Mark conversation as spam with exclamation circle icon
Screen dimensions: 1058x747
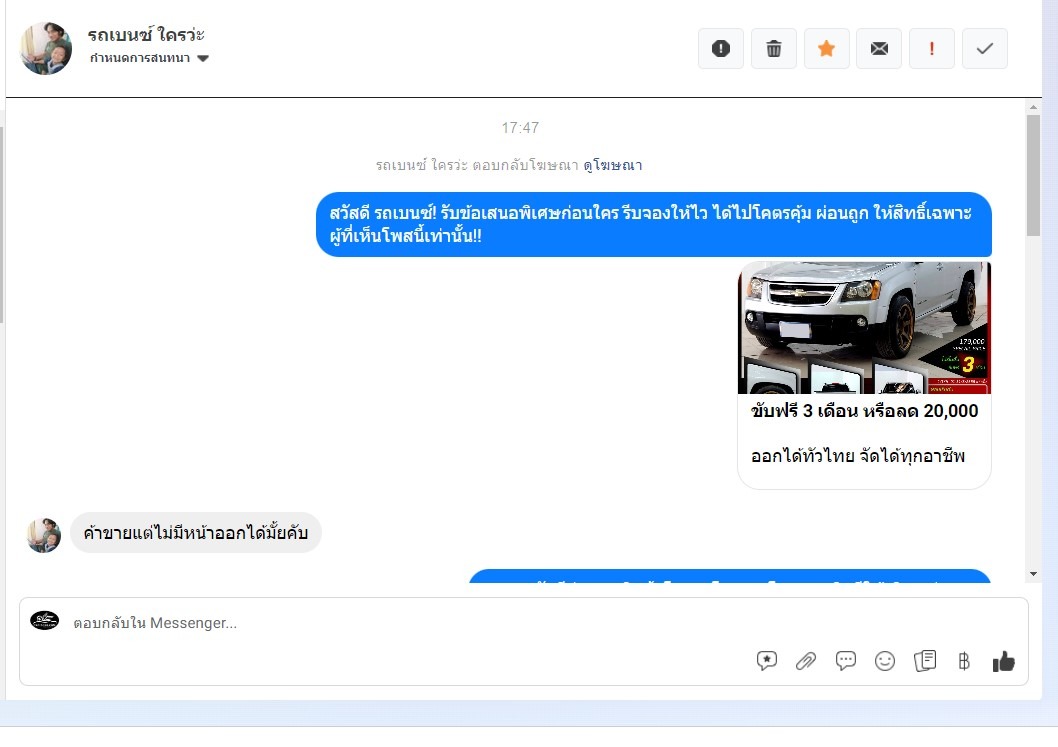[721, 49]
